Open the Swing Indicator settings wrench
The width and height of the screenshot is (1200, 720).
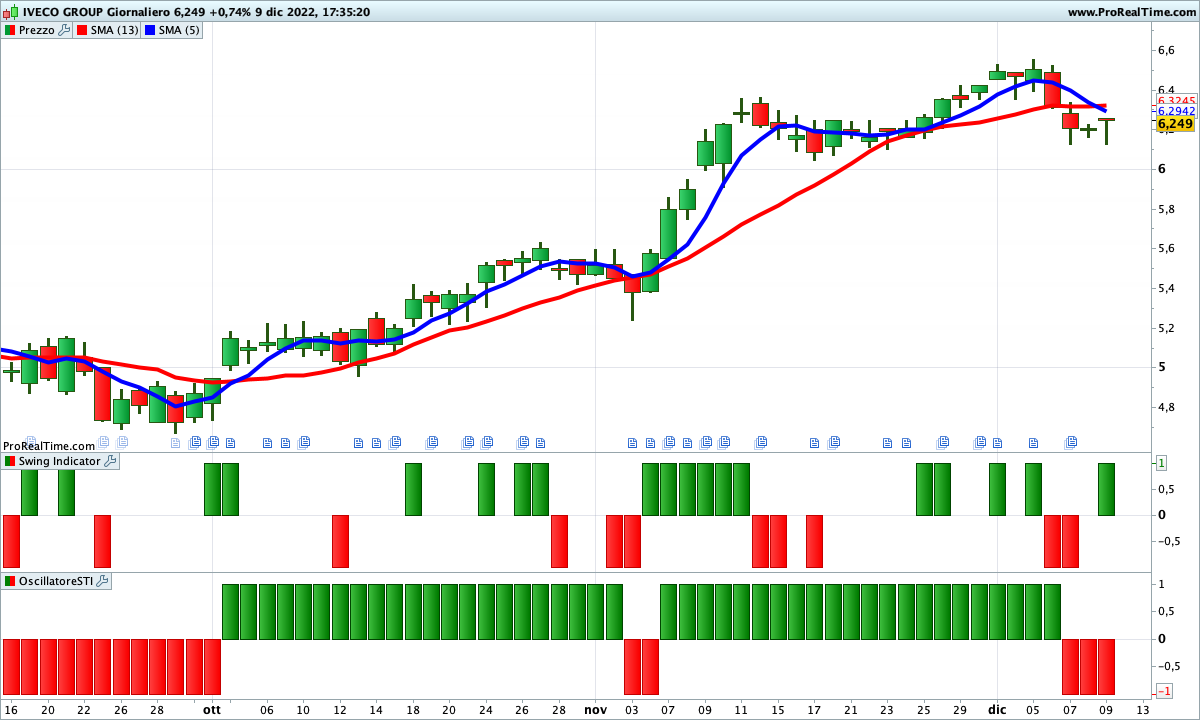coord(110,461)
